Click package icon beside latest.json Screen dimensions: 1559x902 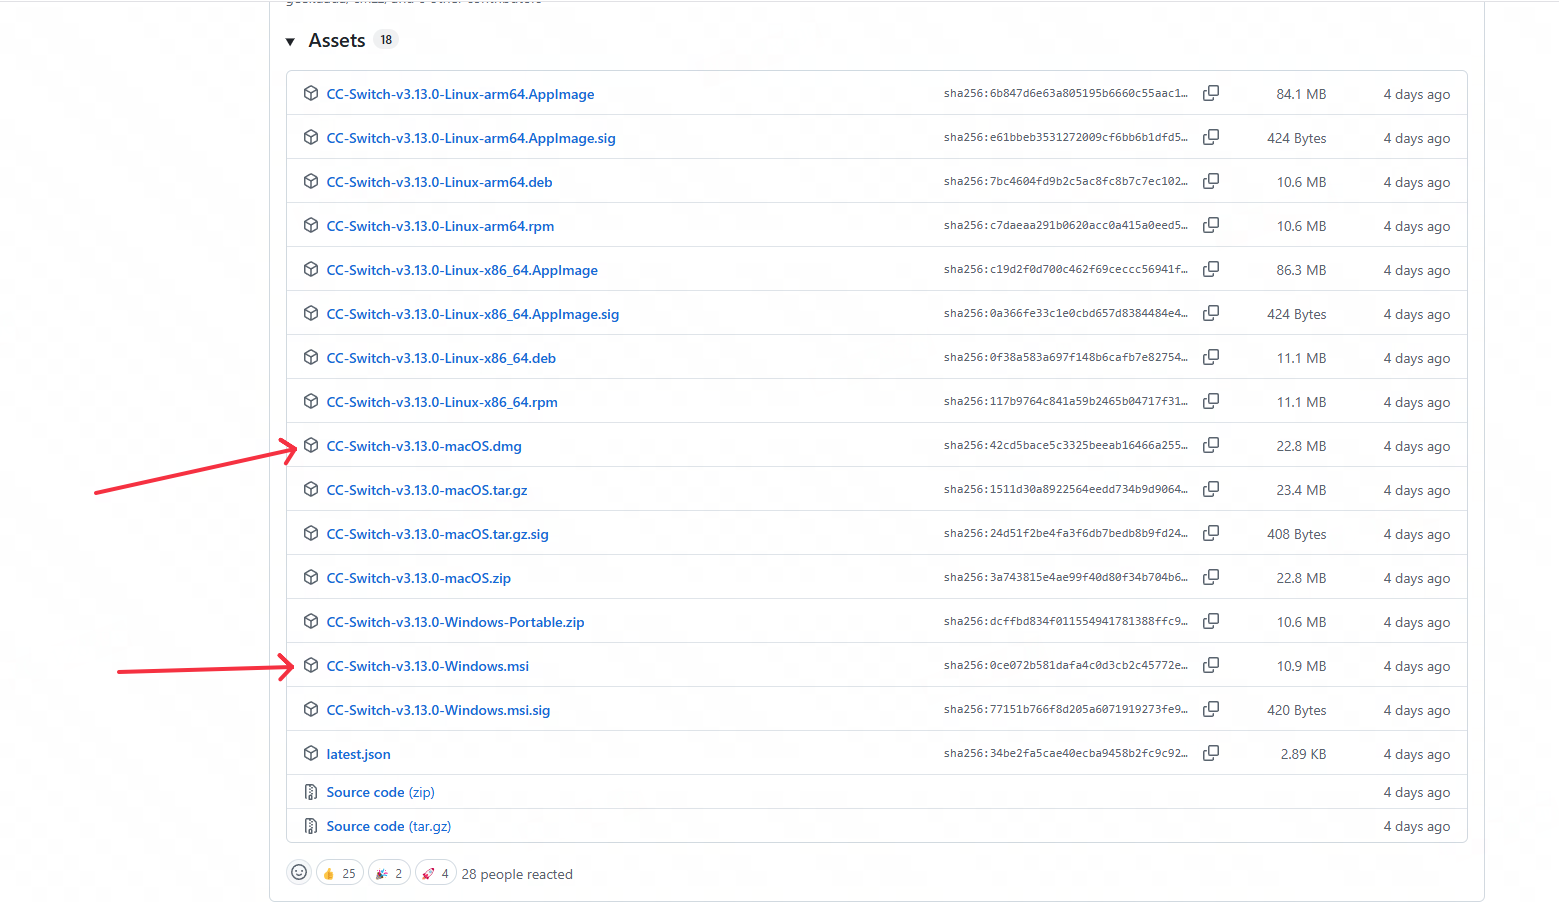(x=311, y=753)
